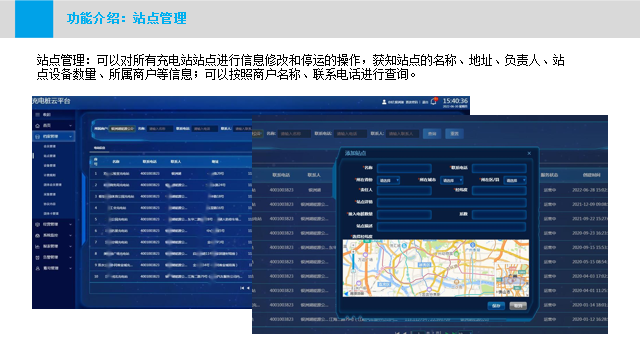Image resolution: width=640 pixels, height=360 pixels.
Task: Click the 档案管理 archive icon in sidebar
Action: pyautogui.click(x=38, y=136)
